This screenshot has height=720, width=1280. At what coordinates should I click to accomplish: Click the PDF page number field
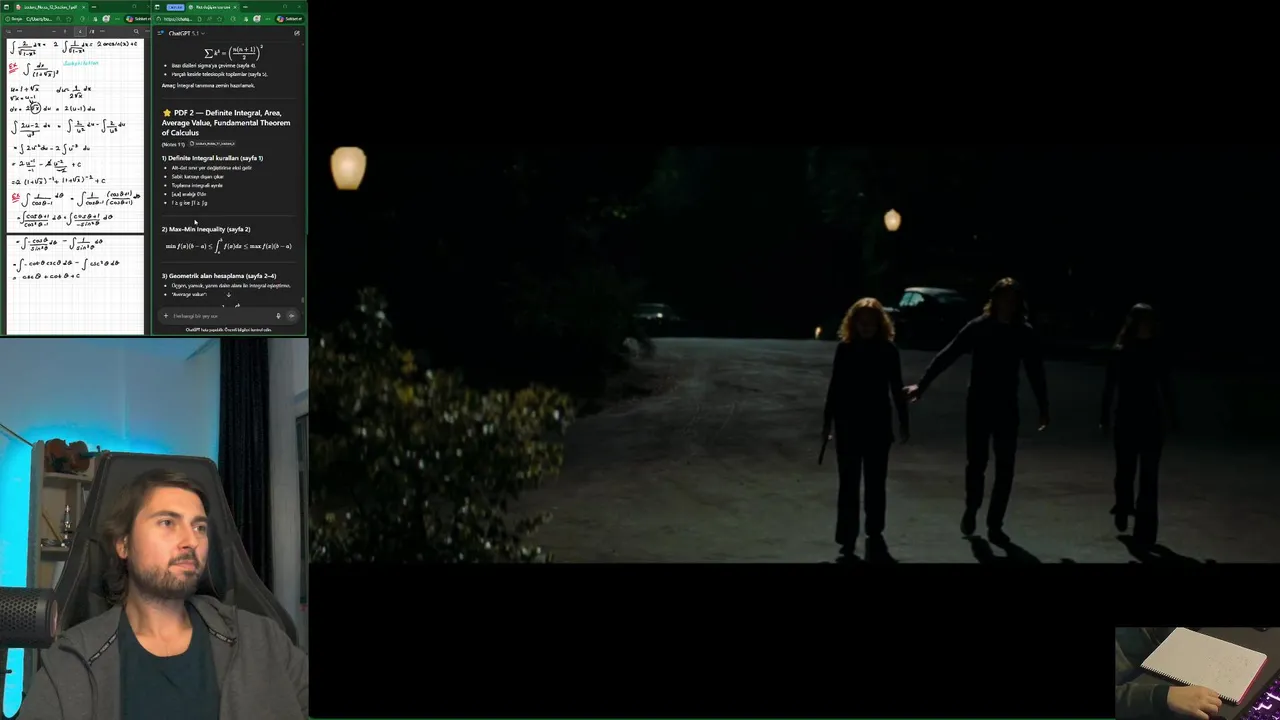tap(80, 31)
